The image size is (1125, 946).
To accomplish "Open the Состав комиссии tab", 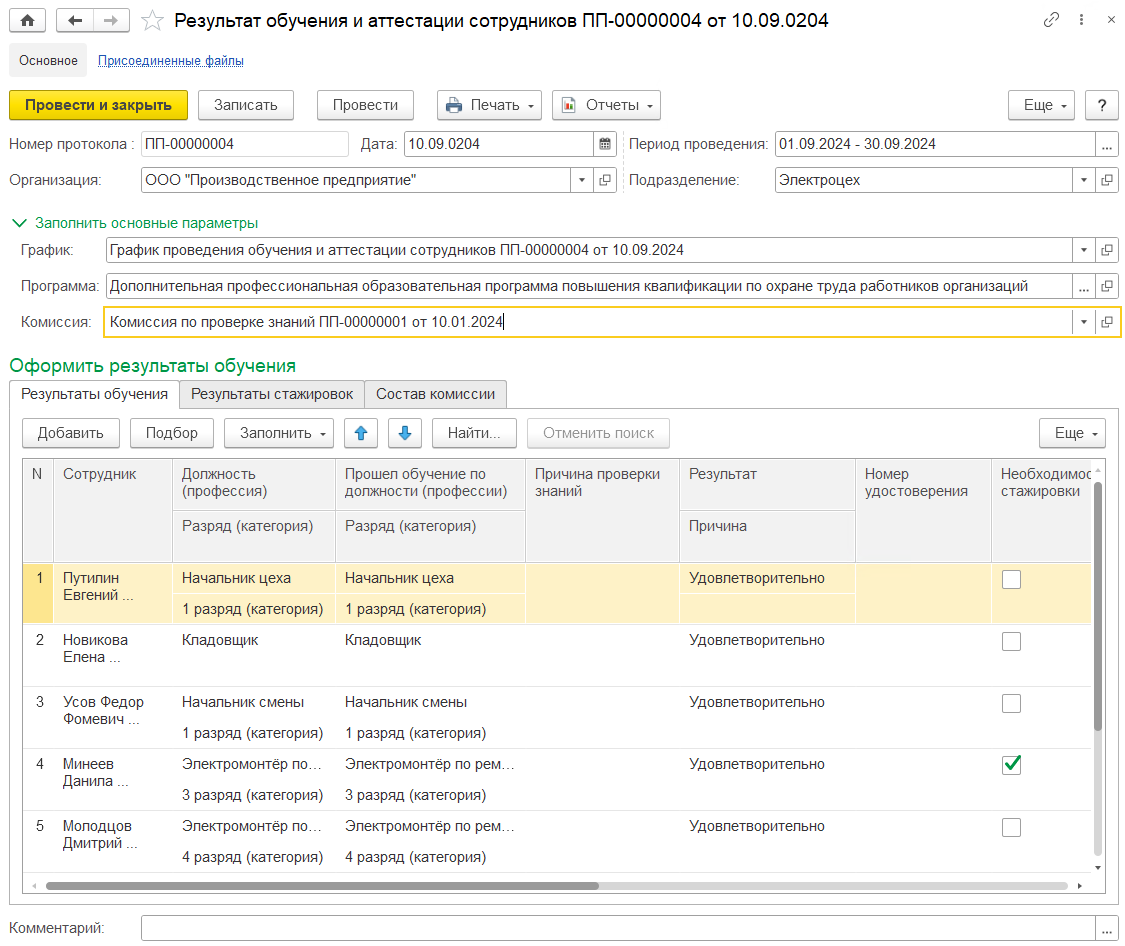I will pos(435,394).
